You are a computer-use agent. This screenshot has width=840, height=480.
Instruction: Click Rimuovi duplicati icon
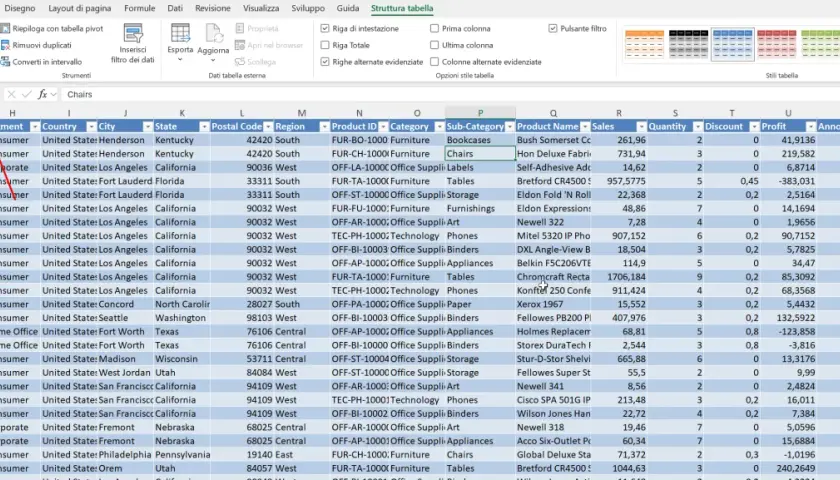[x=5, y=45]
